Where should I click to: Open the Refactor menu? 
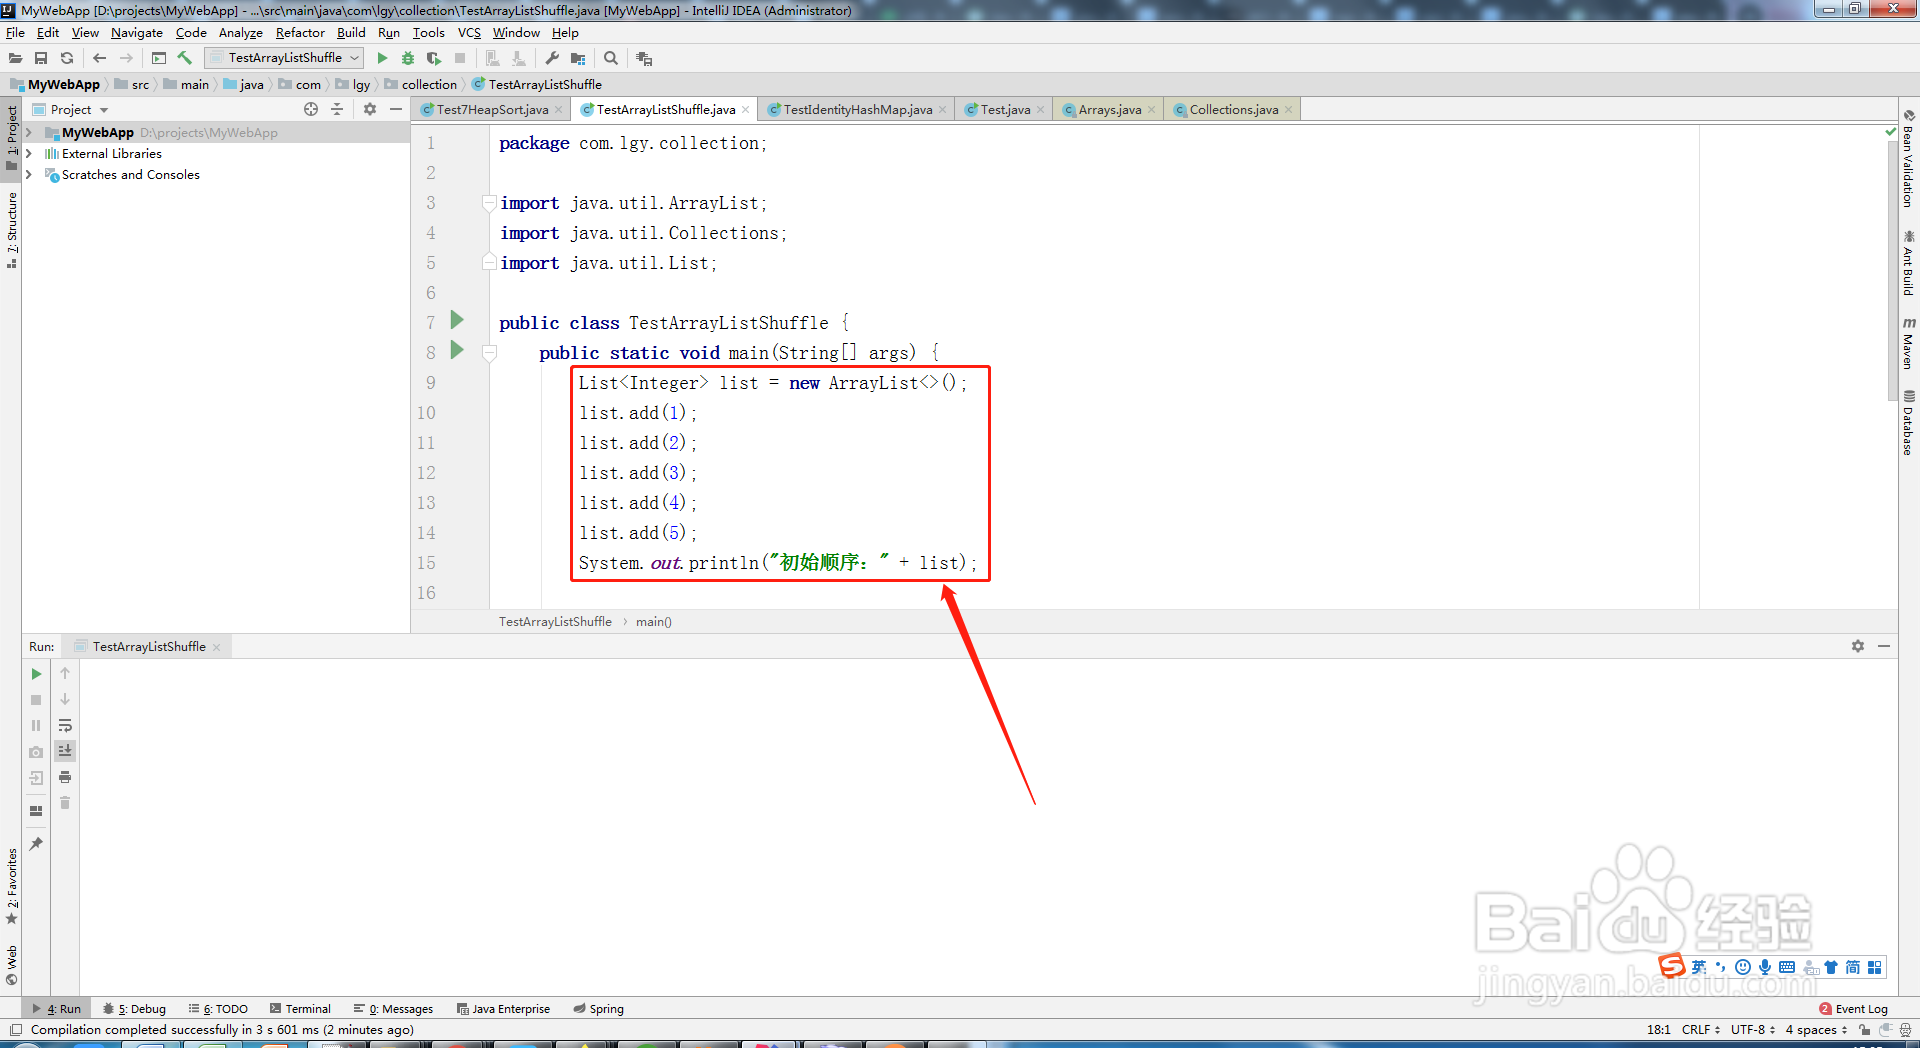[300, 33]
